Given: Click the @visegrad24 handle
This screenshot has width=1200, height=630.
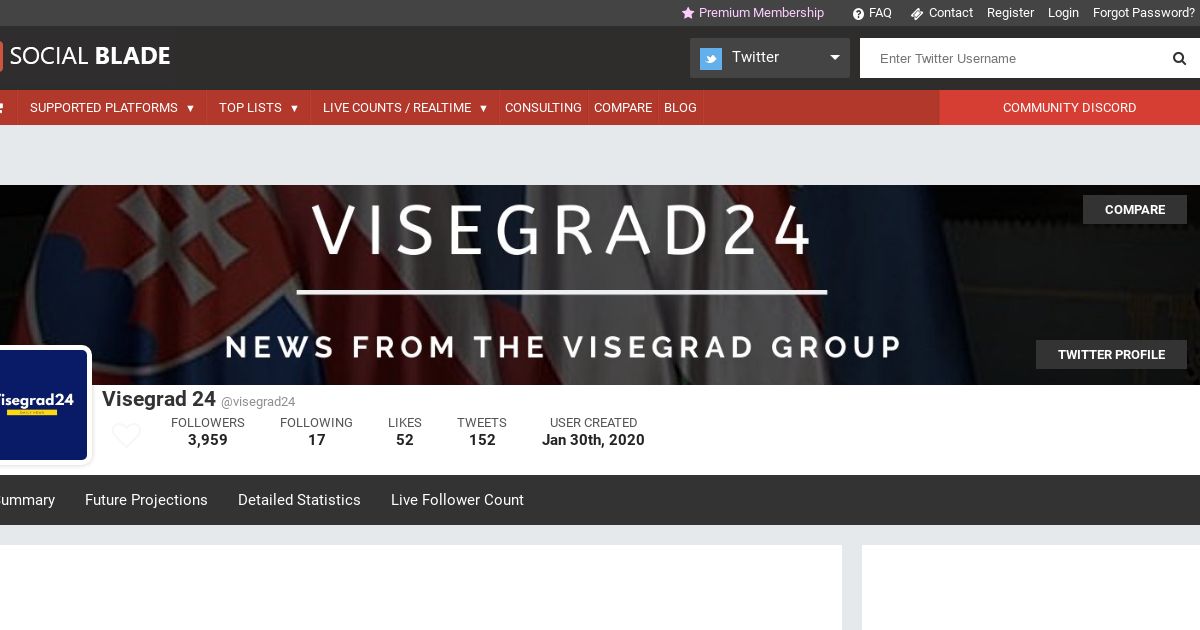Looking at the screenshot, I should [x=258, y=402].
